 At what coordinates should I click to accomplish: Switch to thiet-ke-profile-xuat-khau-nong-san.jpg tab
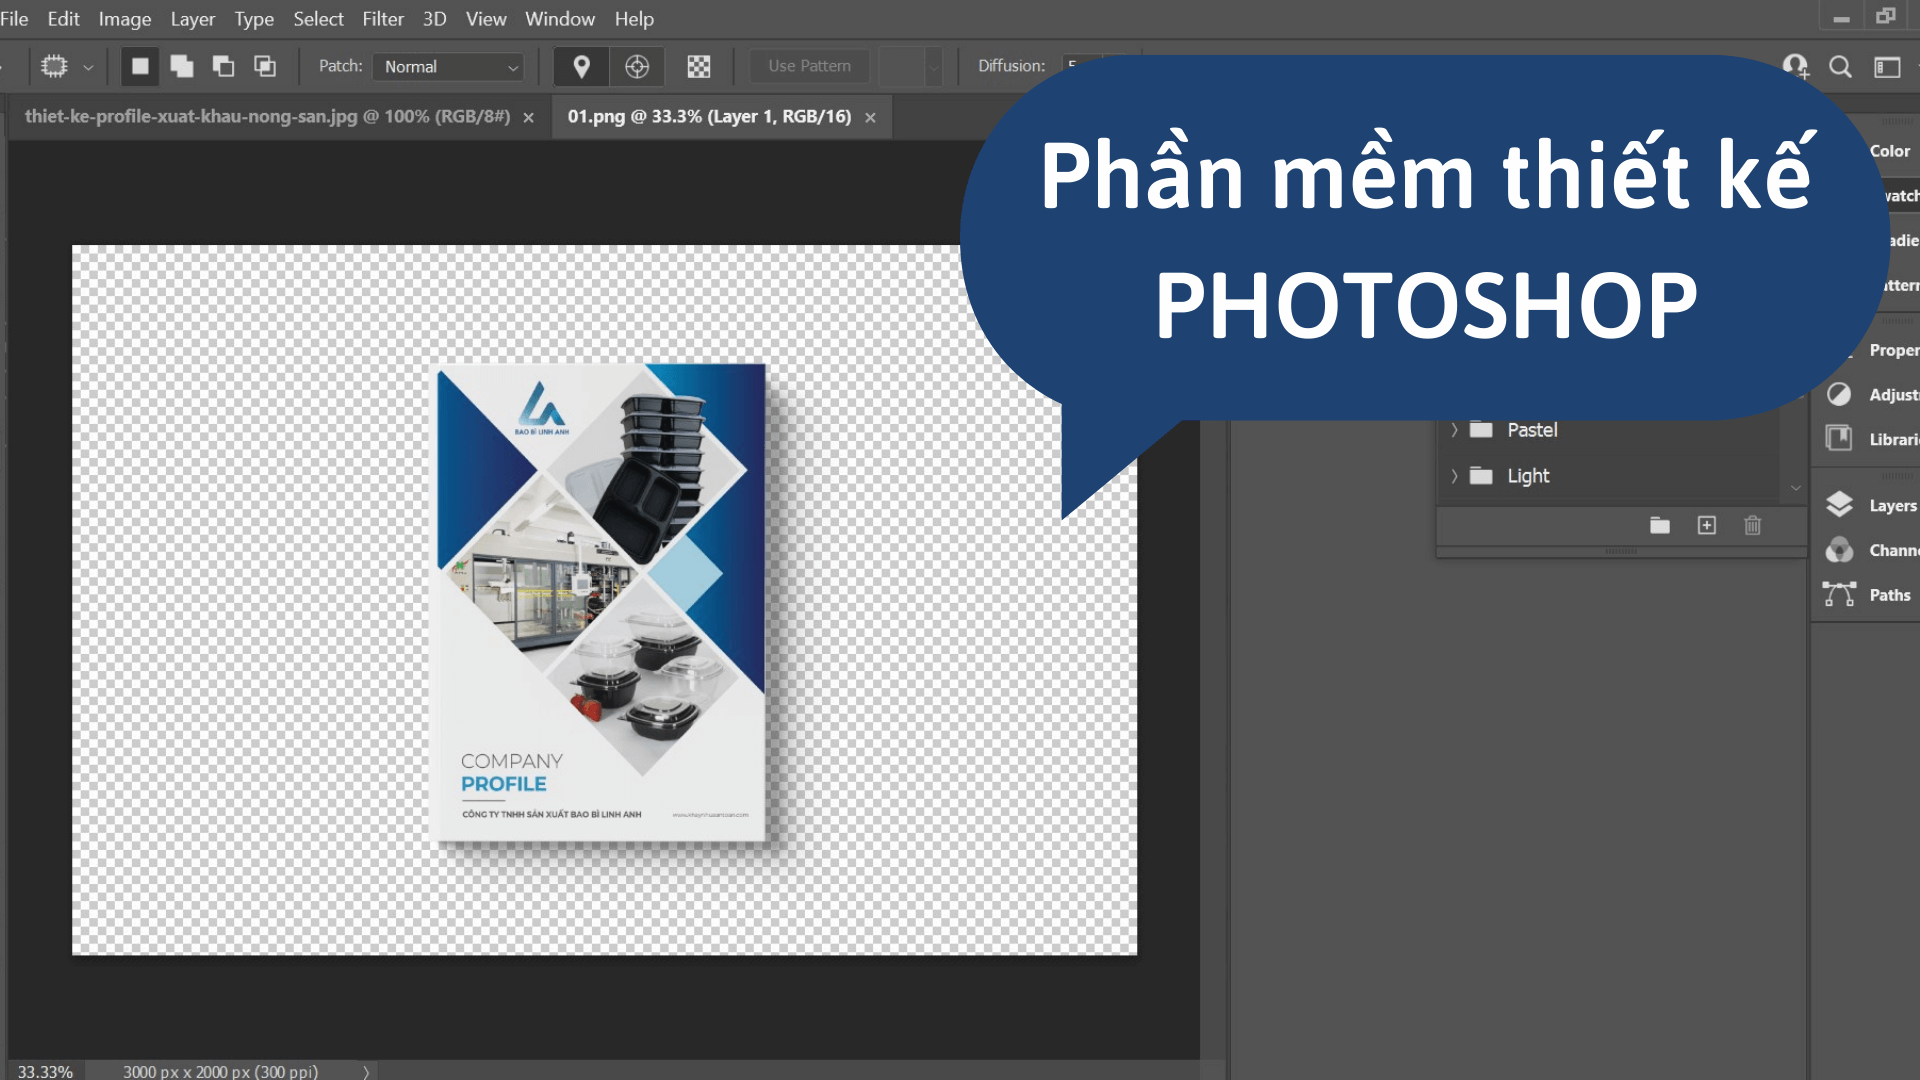tap(267, 116)
